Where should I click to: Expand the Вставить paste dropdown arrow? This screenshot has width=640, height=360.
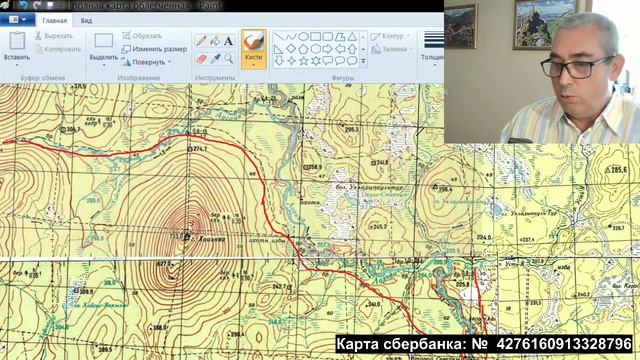coord(17,65)
